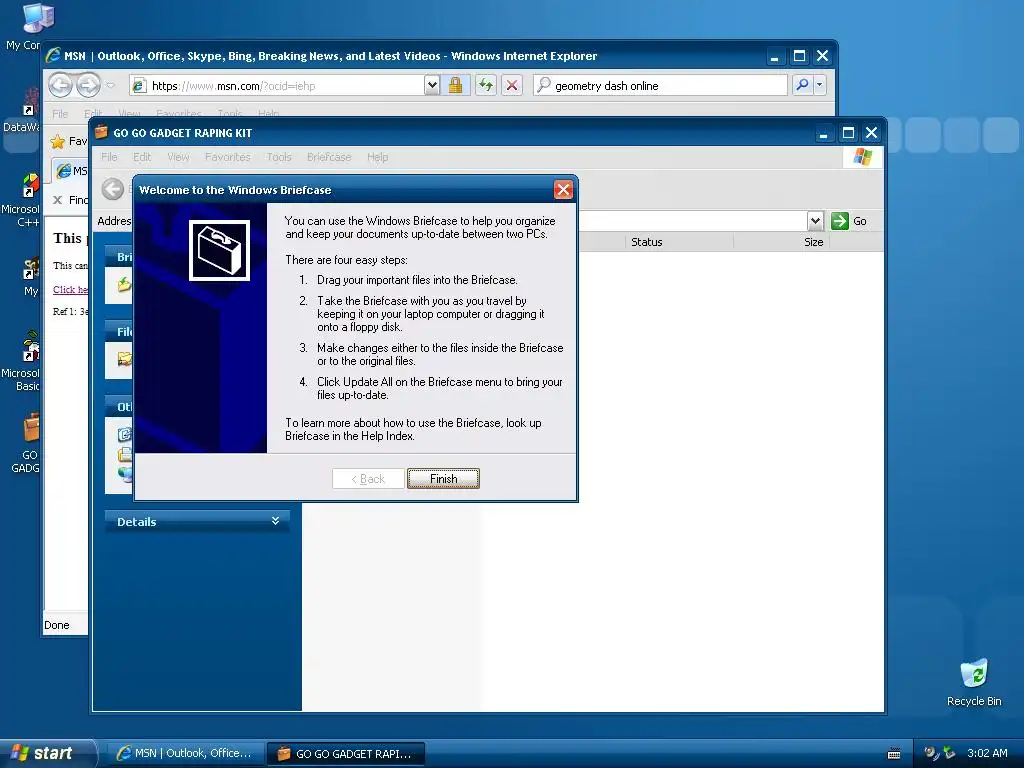
Task: Click the Back button in the Briefcase welcome dialog
Action: pyautogui.click(x=368, y=479)
